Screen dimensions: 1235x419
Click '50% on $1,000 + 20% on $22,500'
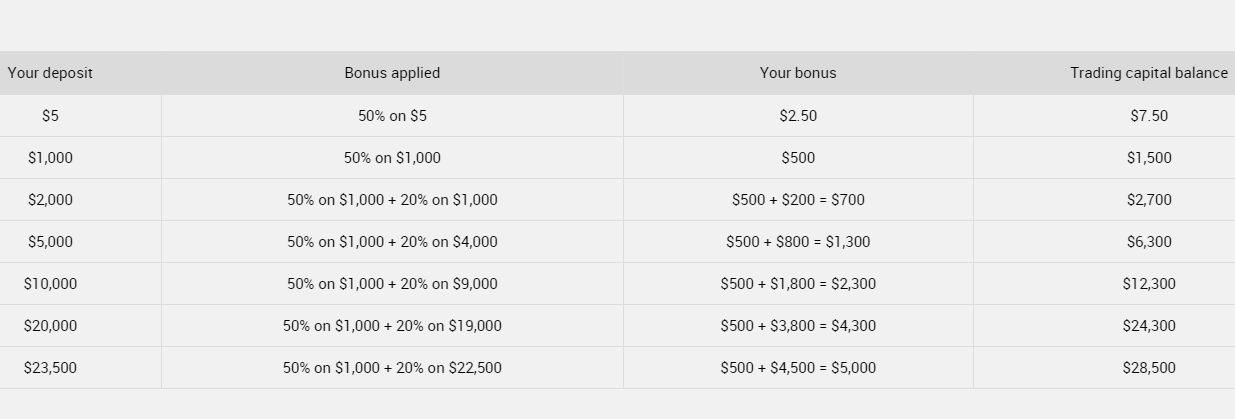pos(392,368)
